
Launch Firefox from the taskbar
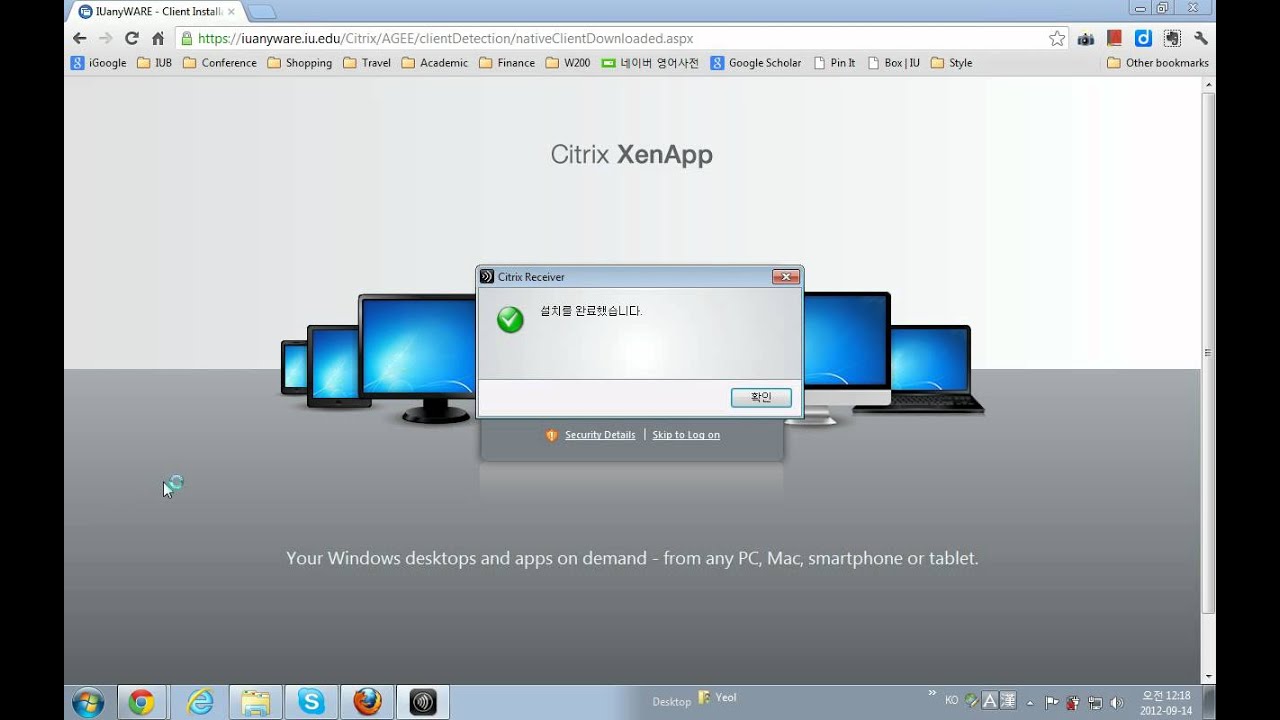[x=367, y=702]
